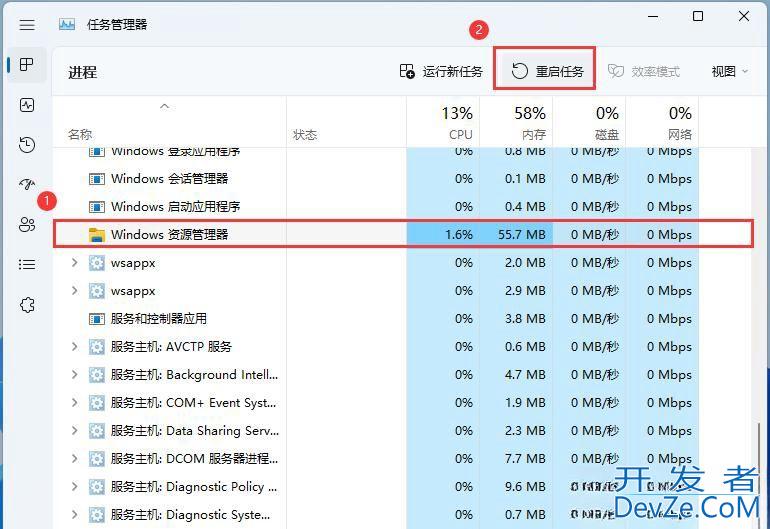The height and width of the screenshot is (529, 770).
Task: Click the gear icon for DCOM 服务器进程
Action: tap(97, 459)
